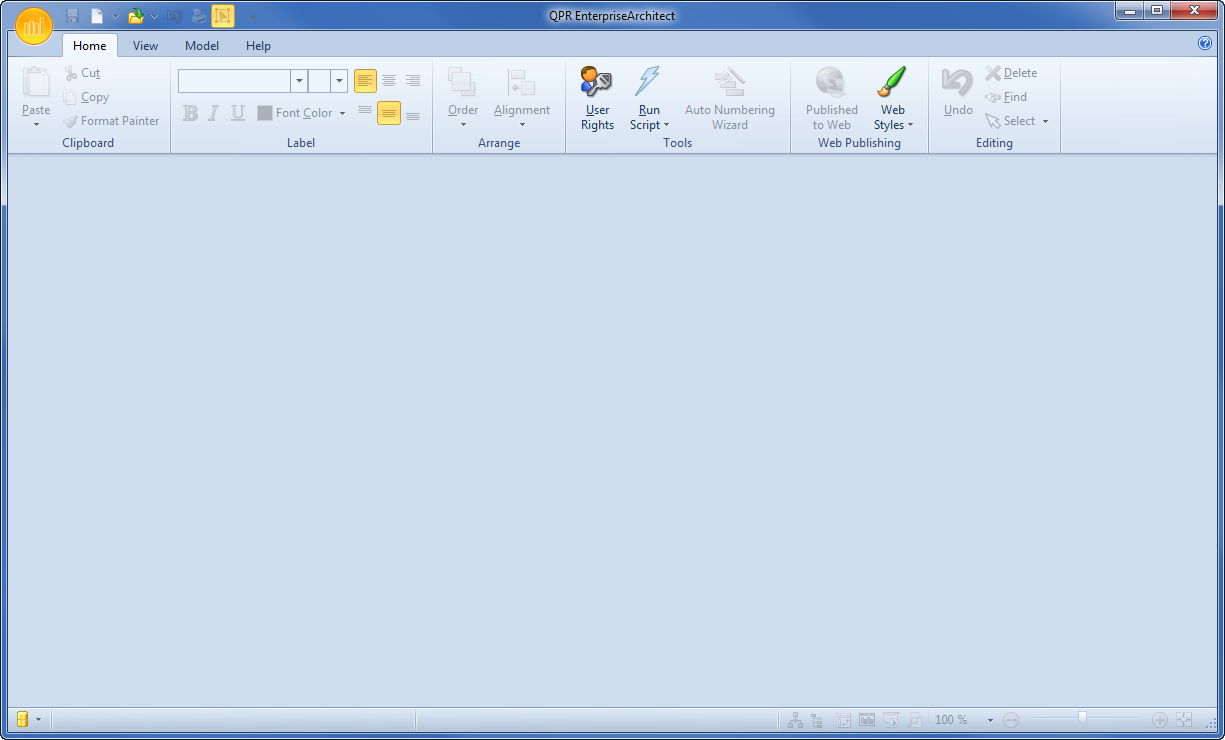Viewport: 1225px width, 740px height.
Task: Zoom in with the plus magnifier in status bar
Action: [1160, 719]
